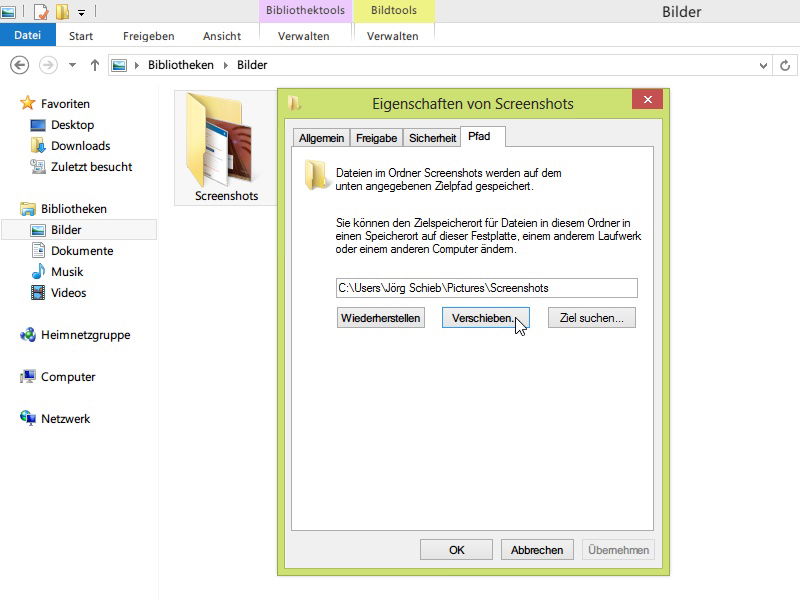Click the Verschieben button
This screenshot has height=600, width=800.
(486, 318)
